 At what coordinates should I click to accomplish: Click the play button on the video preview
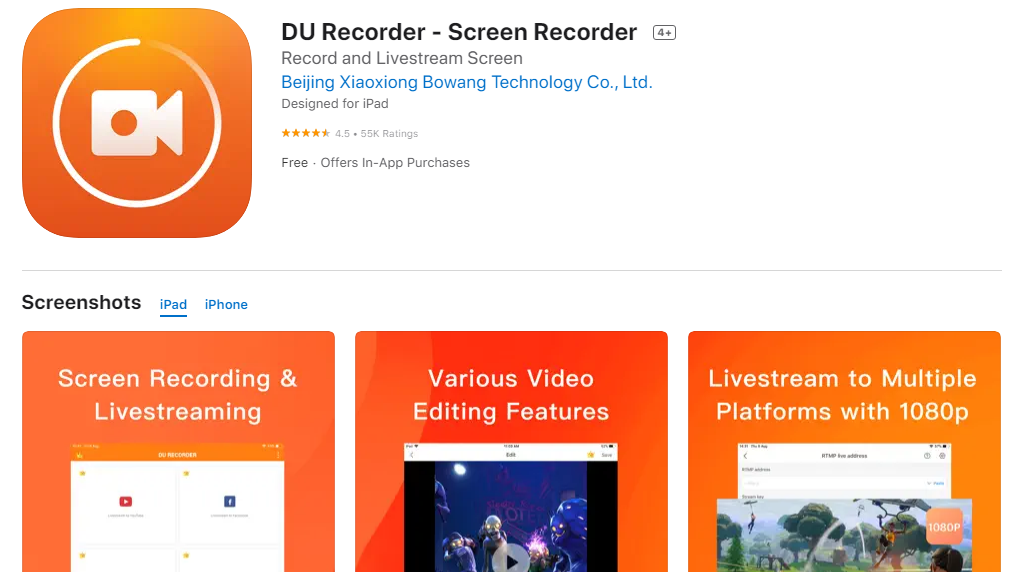512,560
